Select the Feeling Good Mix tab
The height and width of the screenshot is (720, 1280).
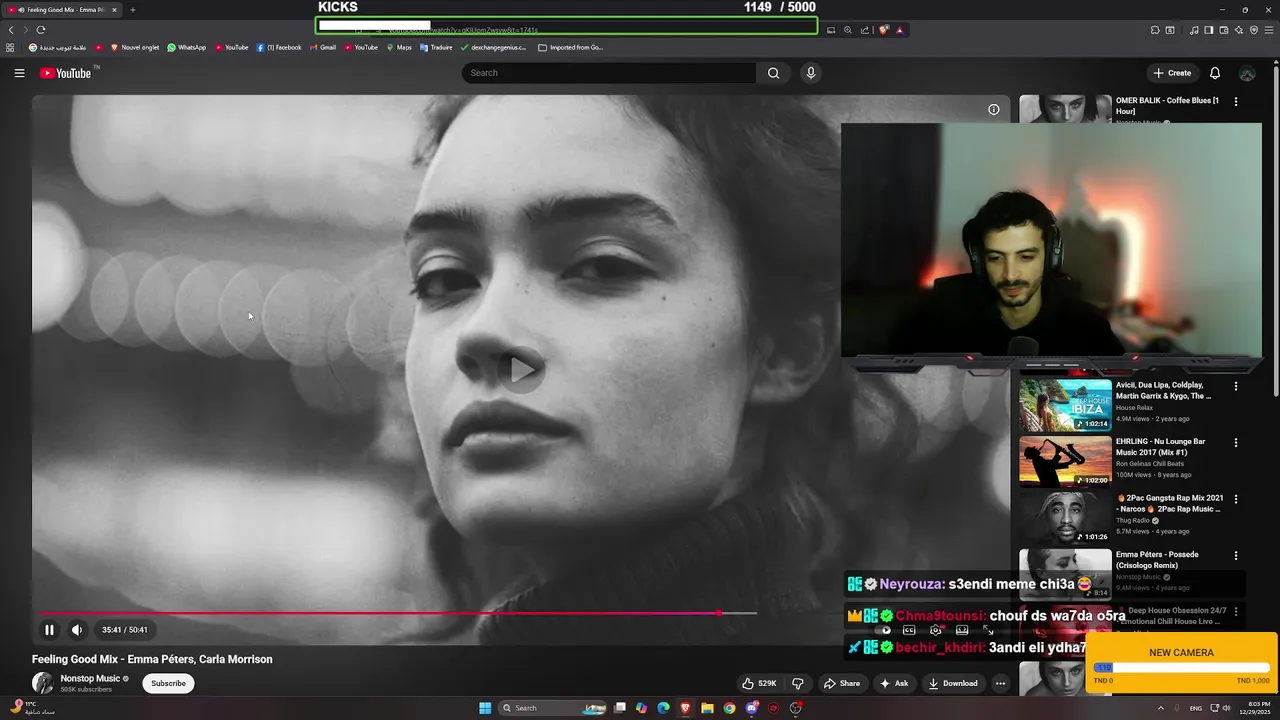[x=62, y=10]
